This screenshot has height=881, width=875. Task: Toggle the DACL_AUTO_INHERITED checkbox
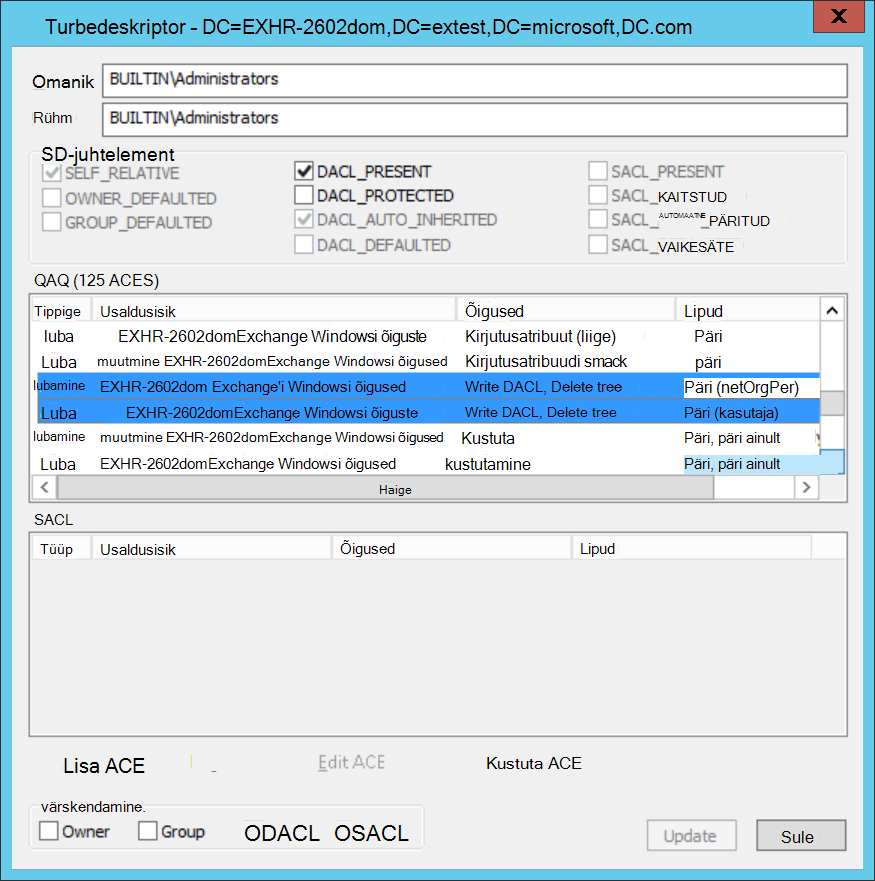coord(304,219)
